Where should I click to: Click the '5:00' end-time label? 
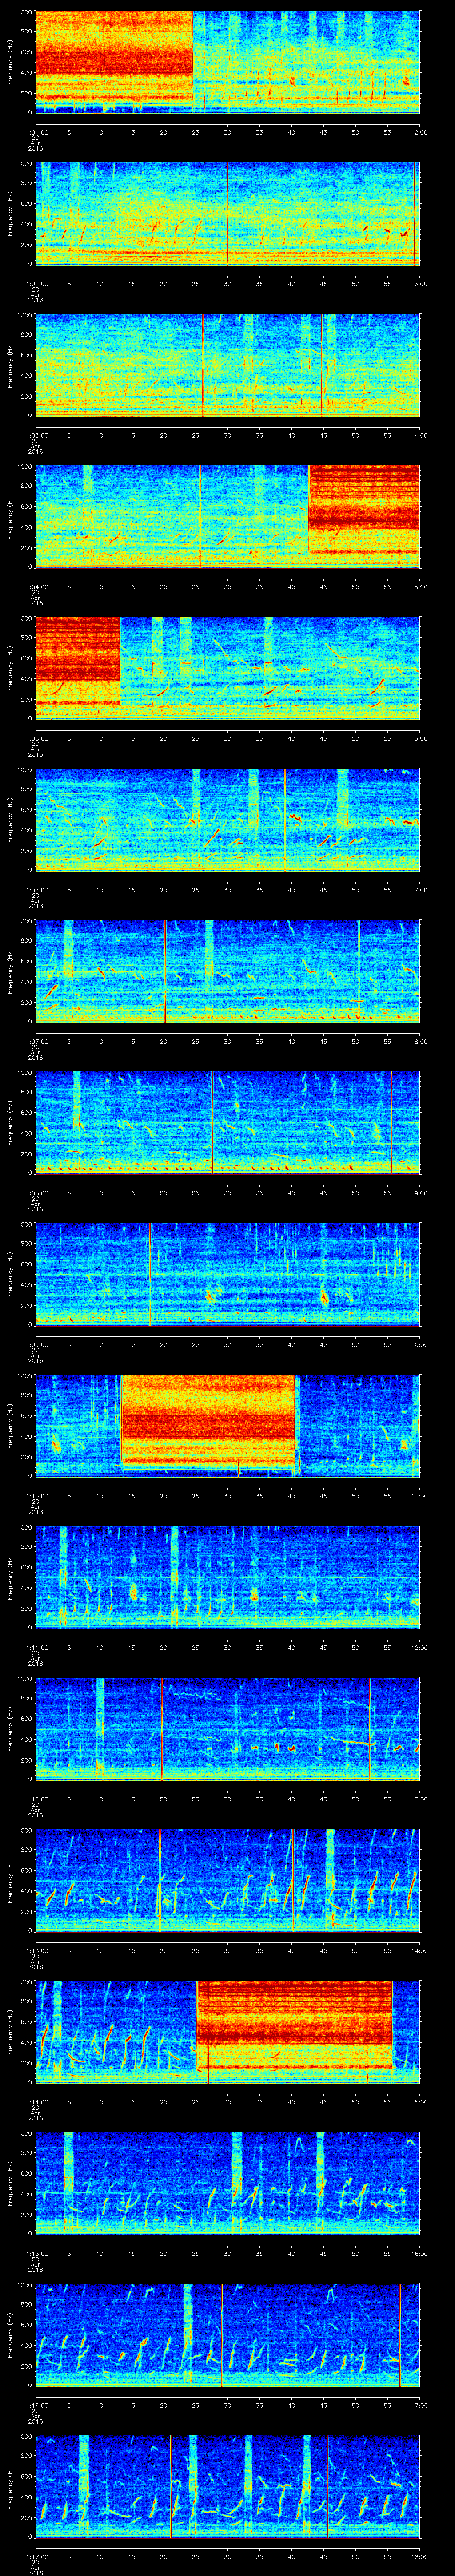click(420, 586)
